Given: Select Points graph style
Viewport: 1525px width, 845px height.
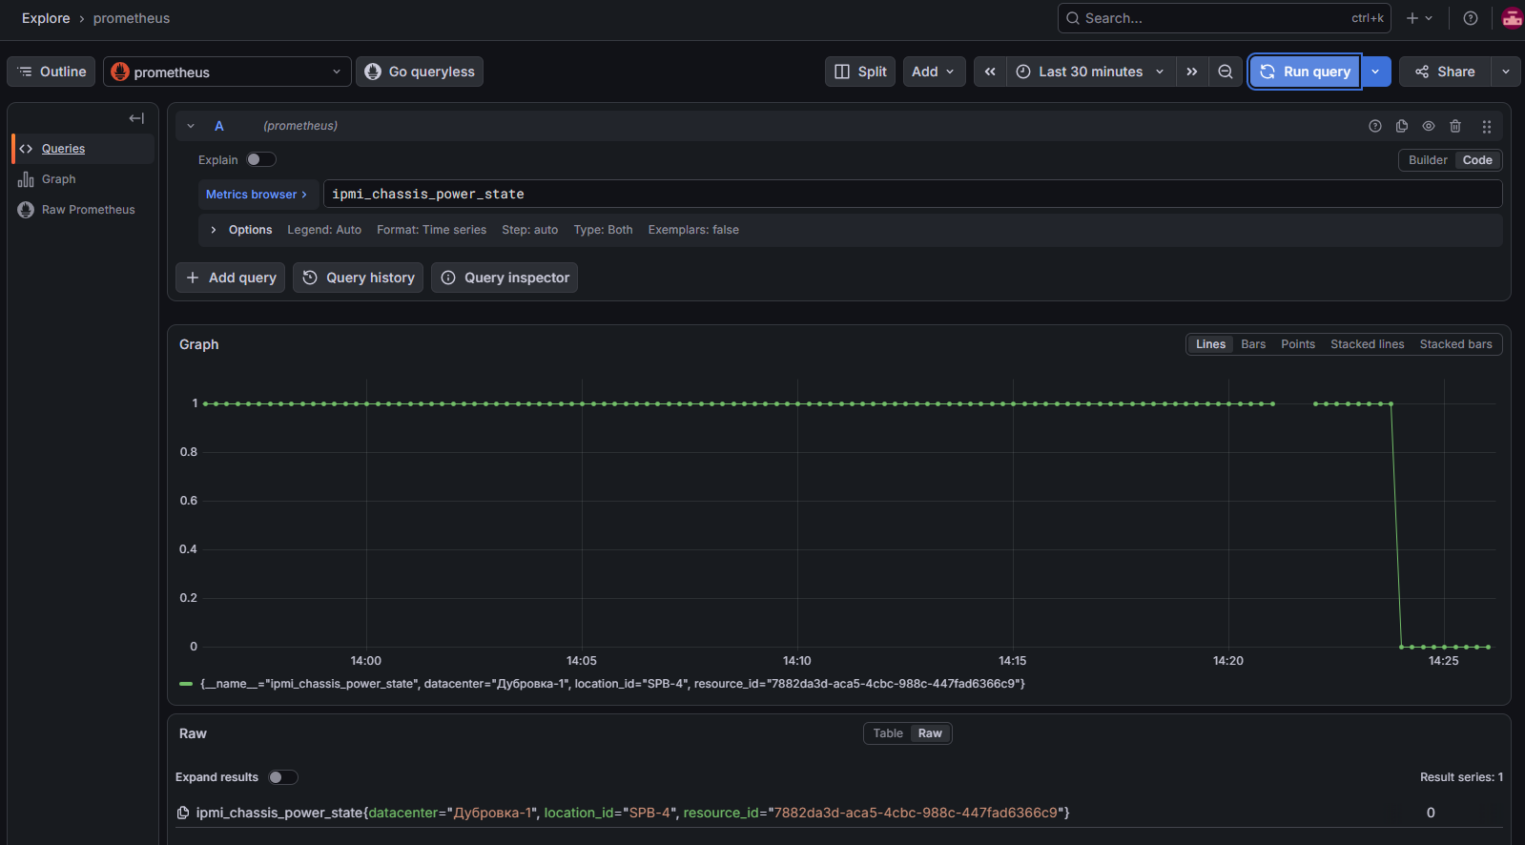Looking at the screenshot, I should tap(1298, 344).
